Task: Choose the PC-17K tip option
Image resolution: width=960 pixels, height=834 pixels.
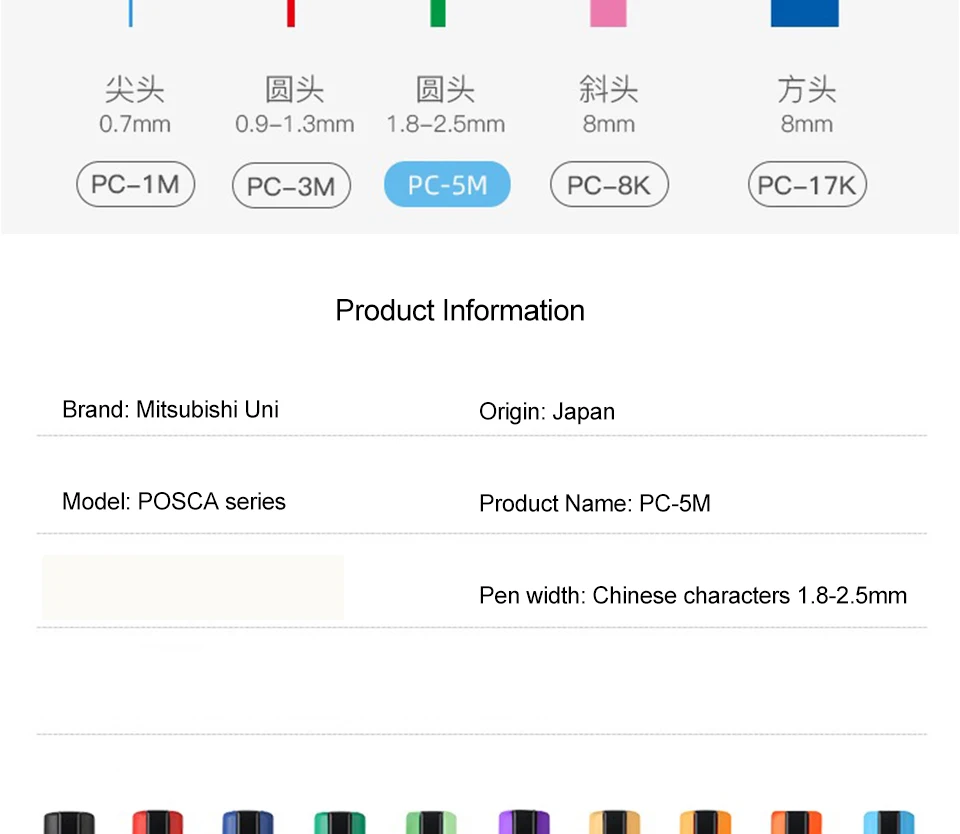Action: 807,184
